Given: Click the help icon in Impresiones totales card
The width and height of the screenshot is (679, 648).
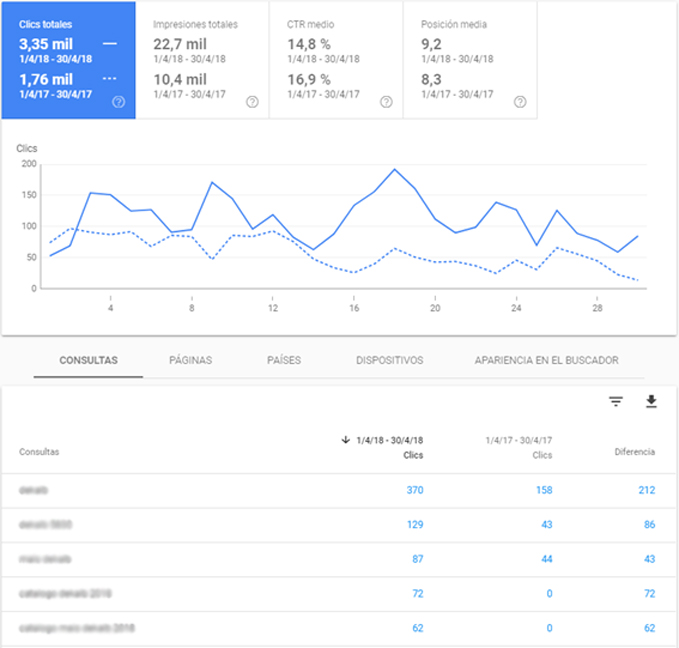Looking at the screenshot, I should pos(252,101).
